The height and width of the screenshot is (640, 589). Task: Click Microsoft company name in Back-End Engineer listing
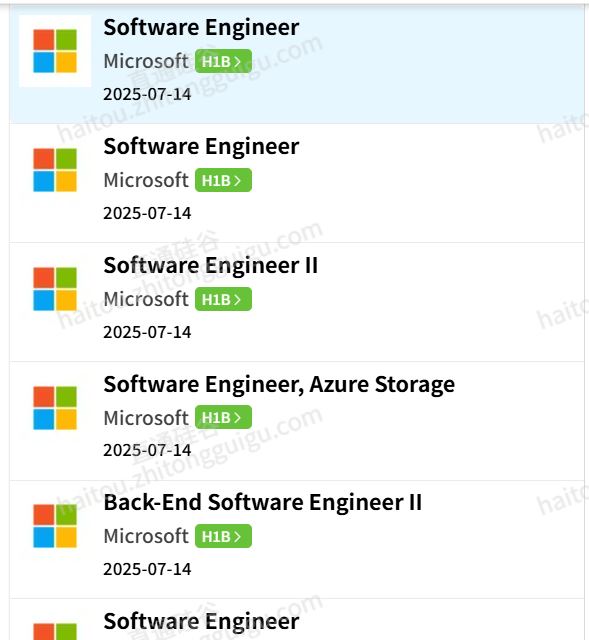[x=146, y=536]
